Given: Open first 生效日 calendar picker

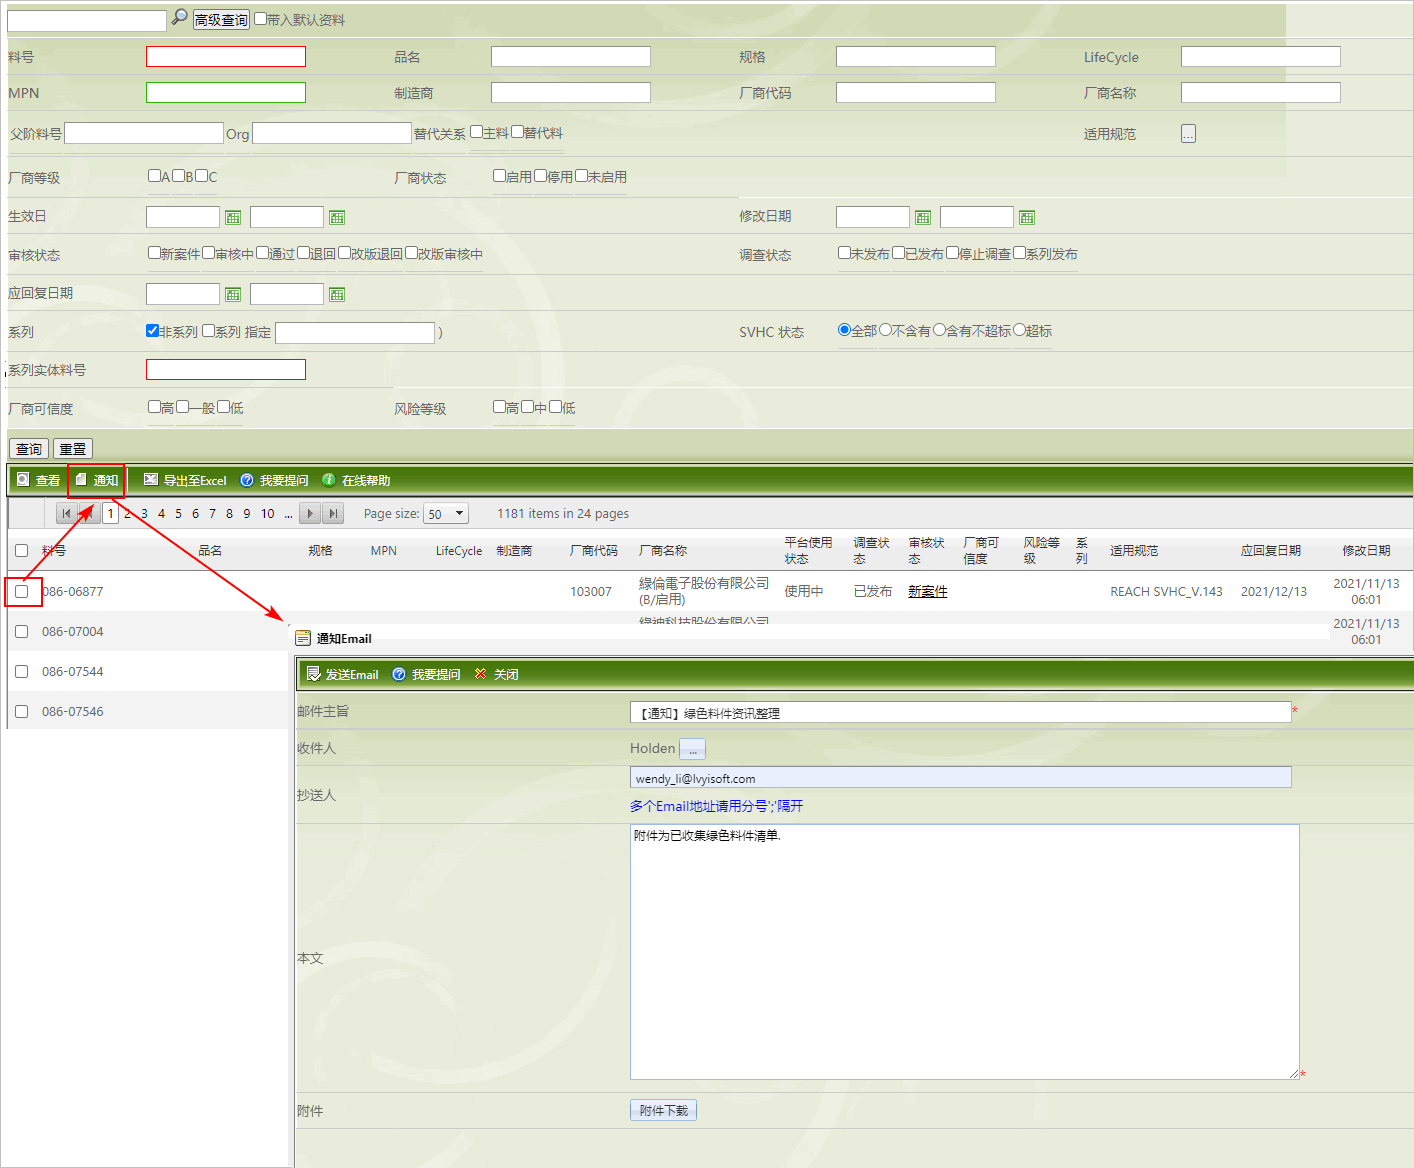Looking at the screenshot, I should [x=233, y=217].
